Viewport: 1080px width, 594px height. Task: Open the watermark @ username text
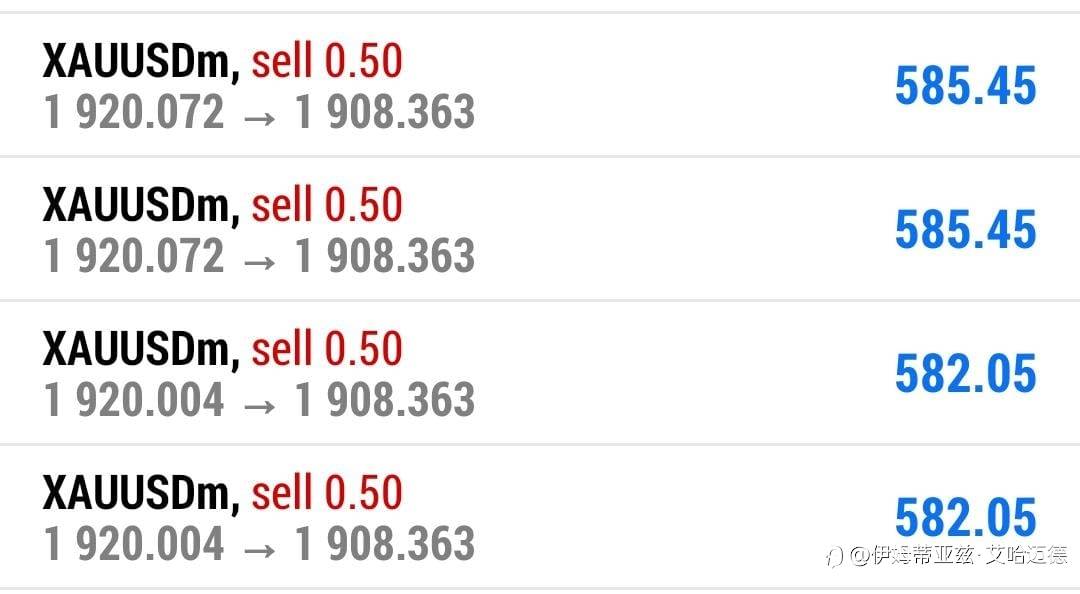(x=959, y=555)
